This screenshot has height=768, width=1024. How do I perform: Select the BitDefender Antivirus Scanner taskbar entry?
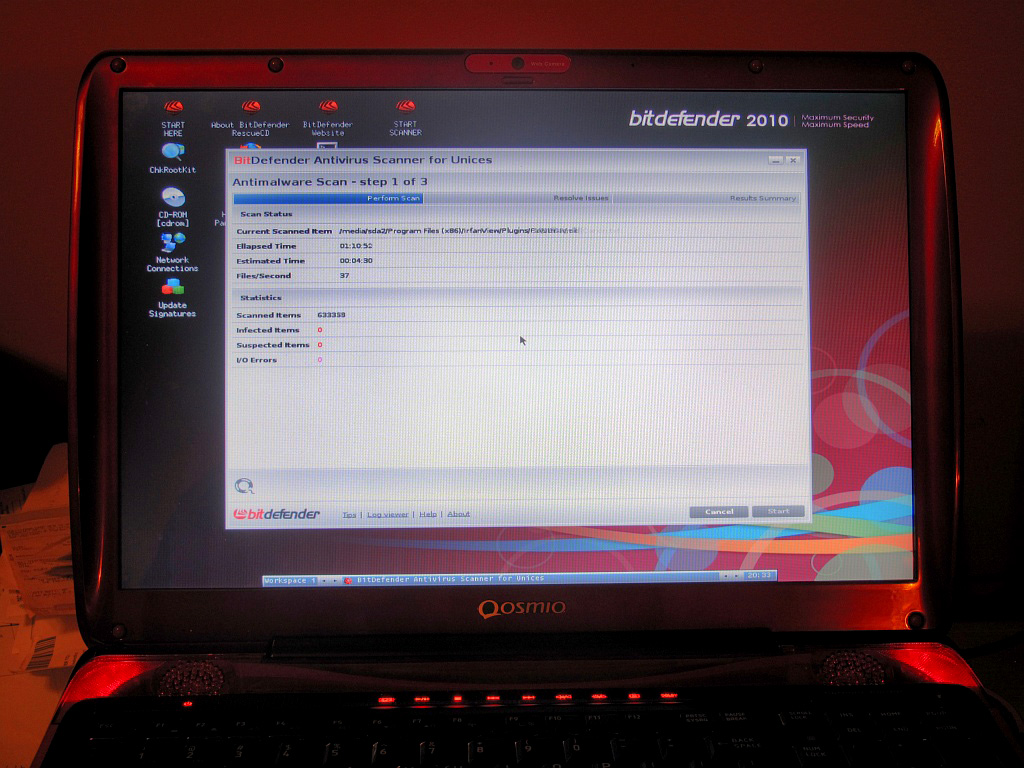pos(450,579)
